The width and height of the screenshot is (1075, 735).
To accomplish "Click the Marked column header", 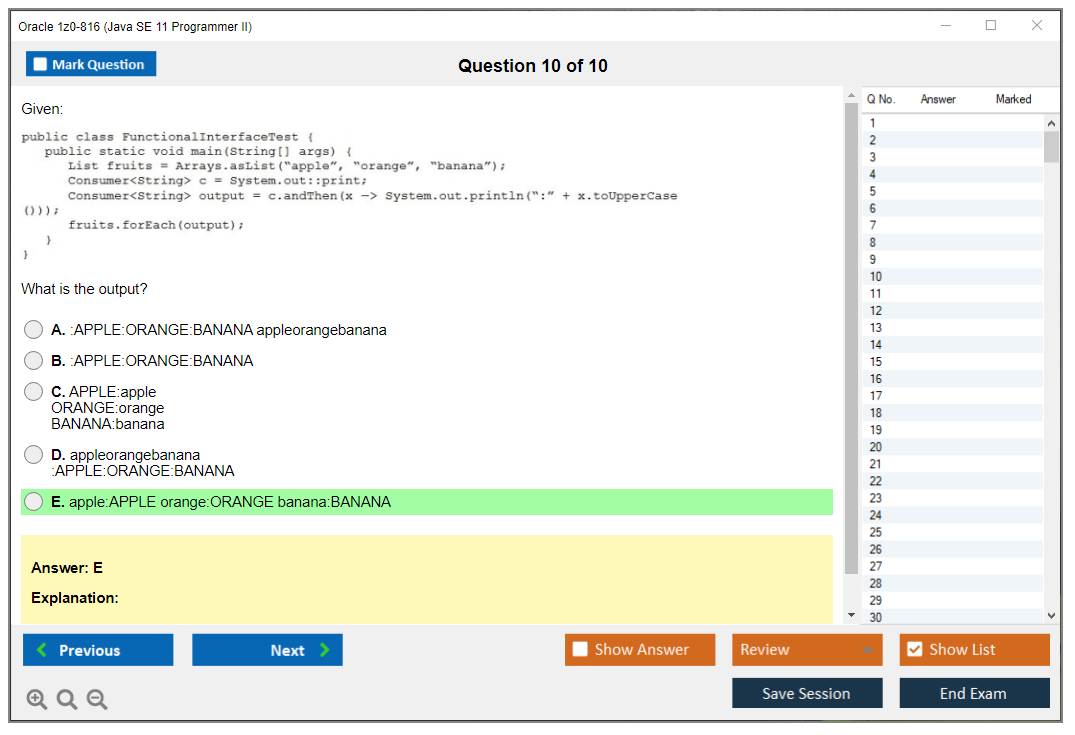I will (1012, 99).
